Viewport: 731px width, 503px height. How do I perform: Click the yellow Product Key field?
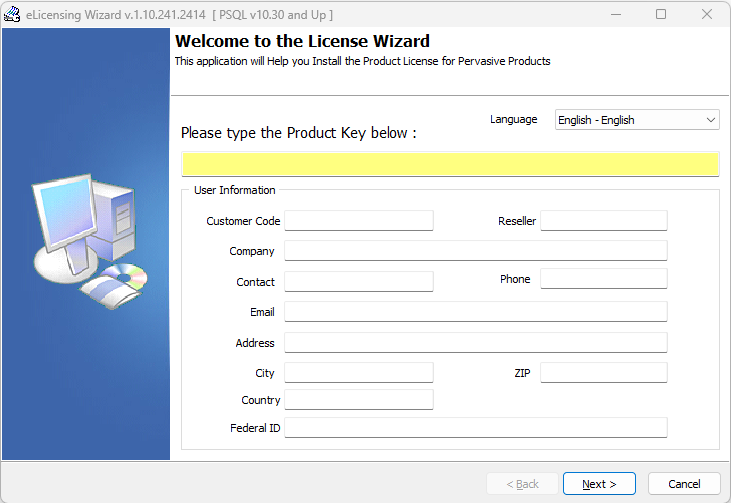coord(450,164)
